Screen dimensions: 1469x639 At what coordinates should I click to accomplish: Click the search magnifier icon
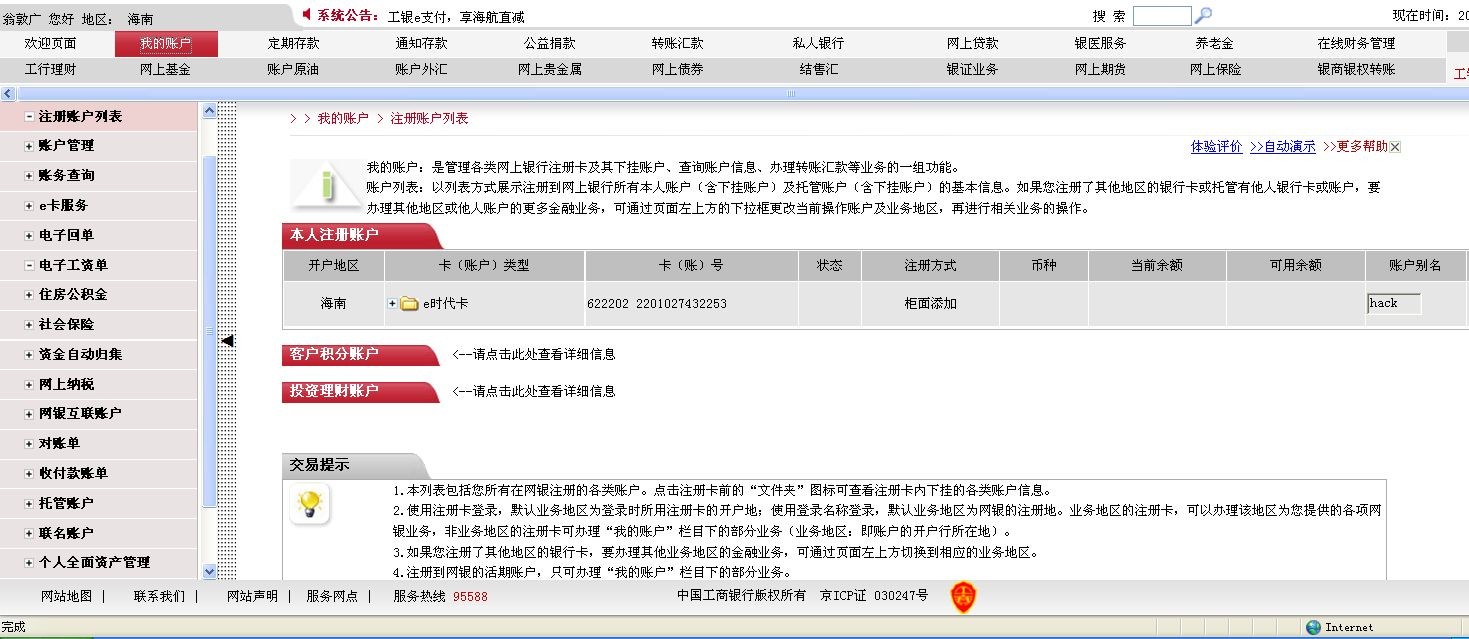point(1203,16)
